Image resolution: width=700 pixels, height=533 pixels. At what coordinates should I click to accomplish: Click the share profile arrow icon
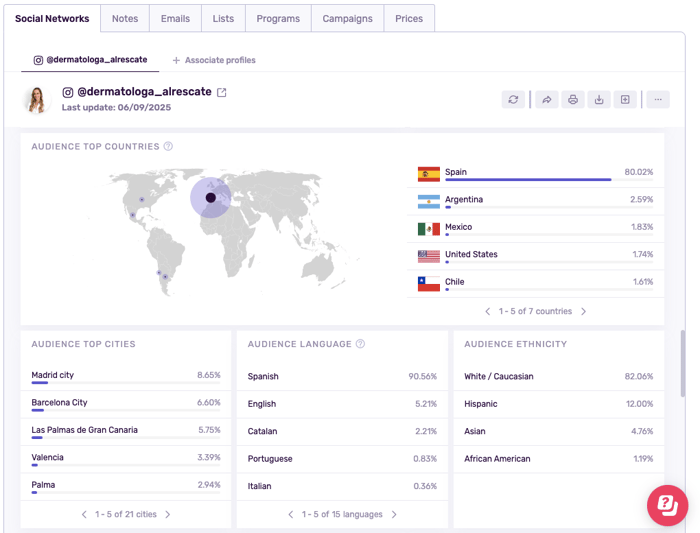coord(546,100)
